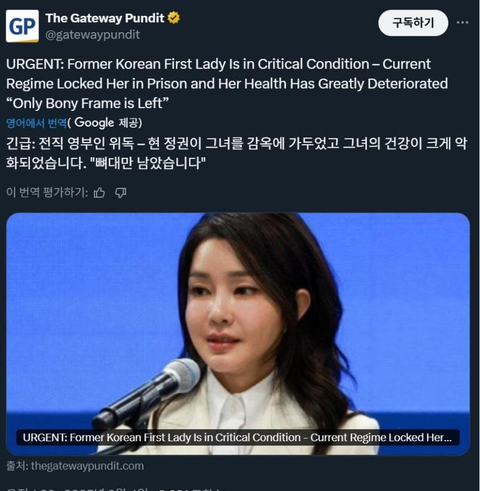Visit the 출처: thegatewaypundit.com source link
Screen dimensions: 480x491
click(75, 466)
